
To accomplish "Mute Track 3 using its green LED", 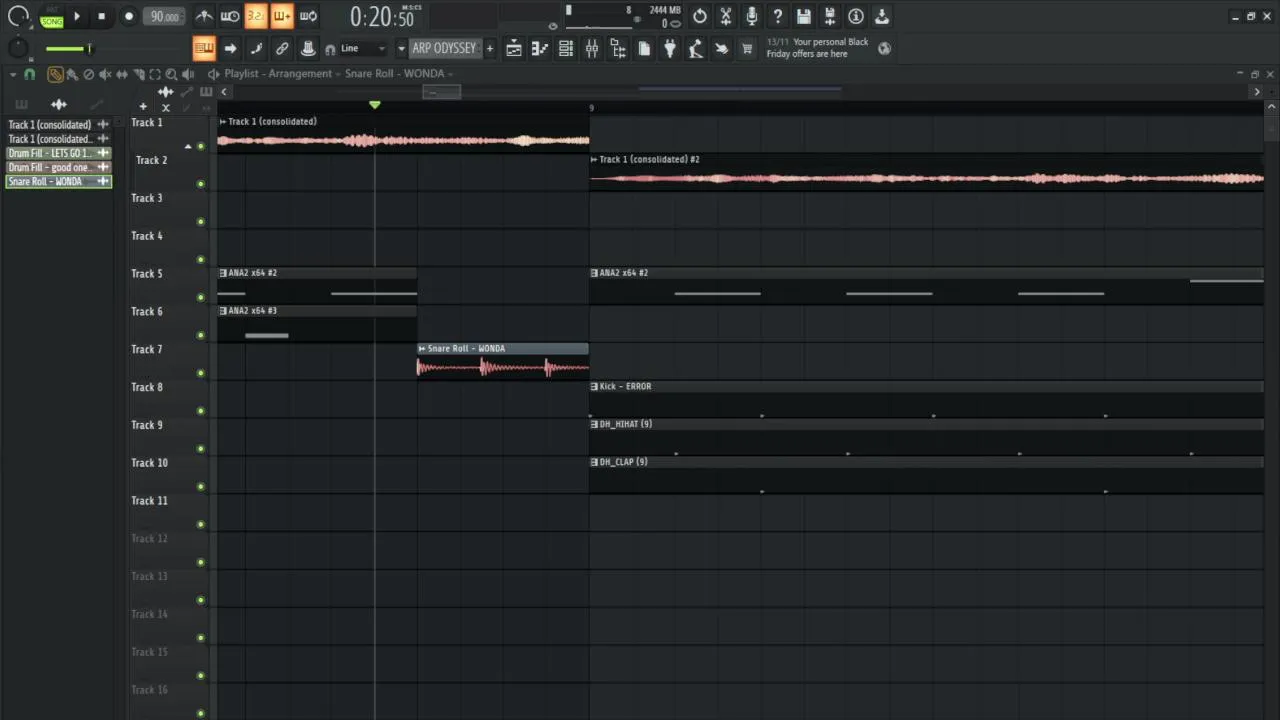I will tap(201, 222).
